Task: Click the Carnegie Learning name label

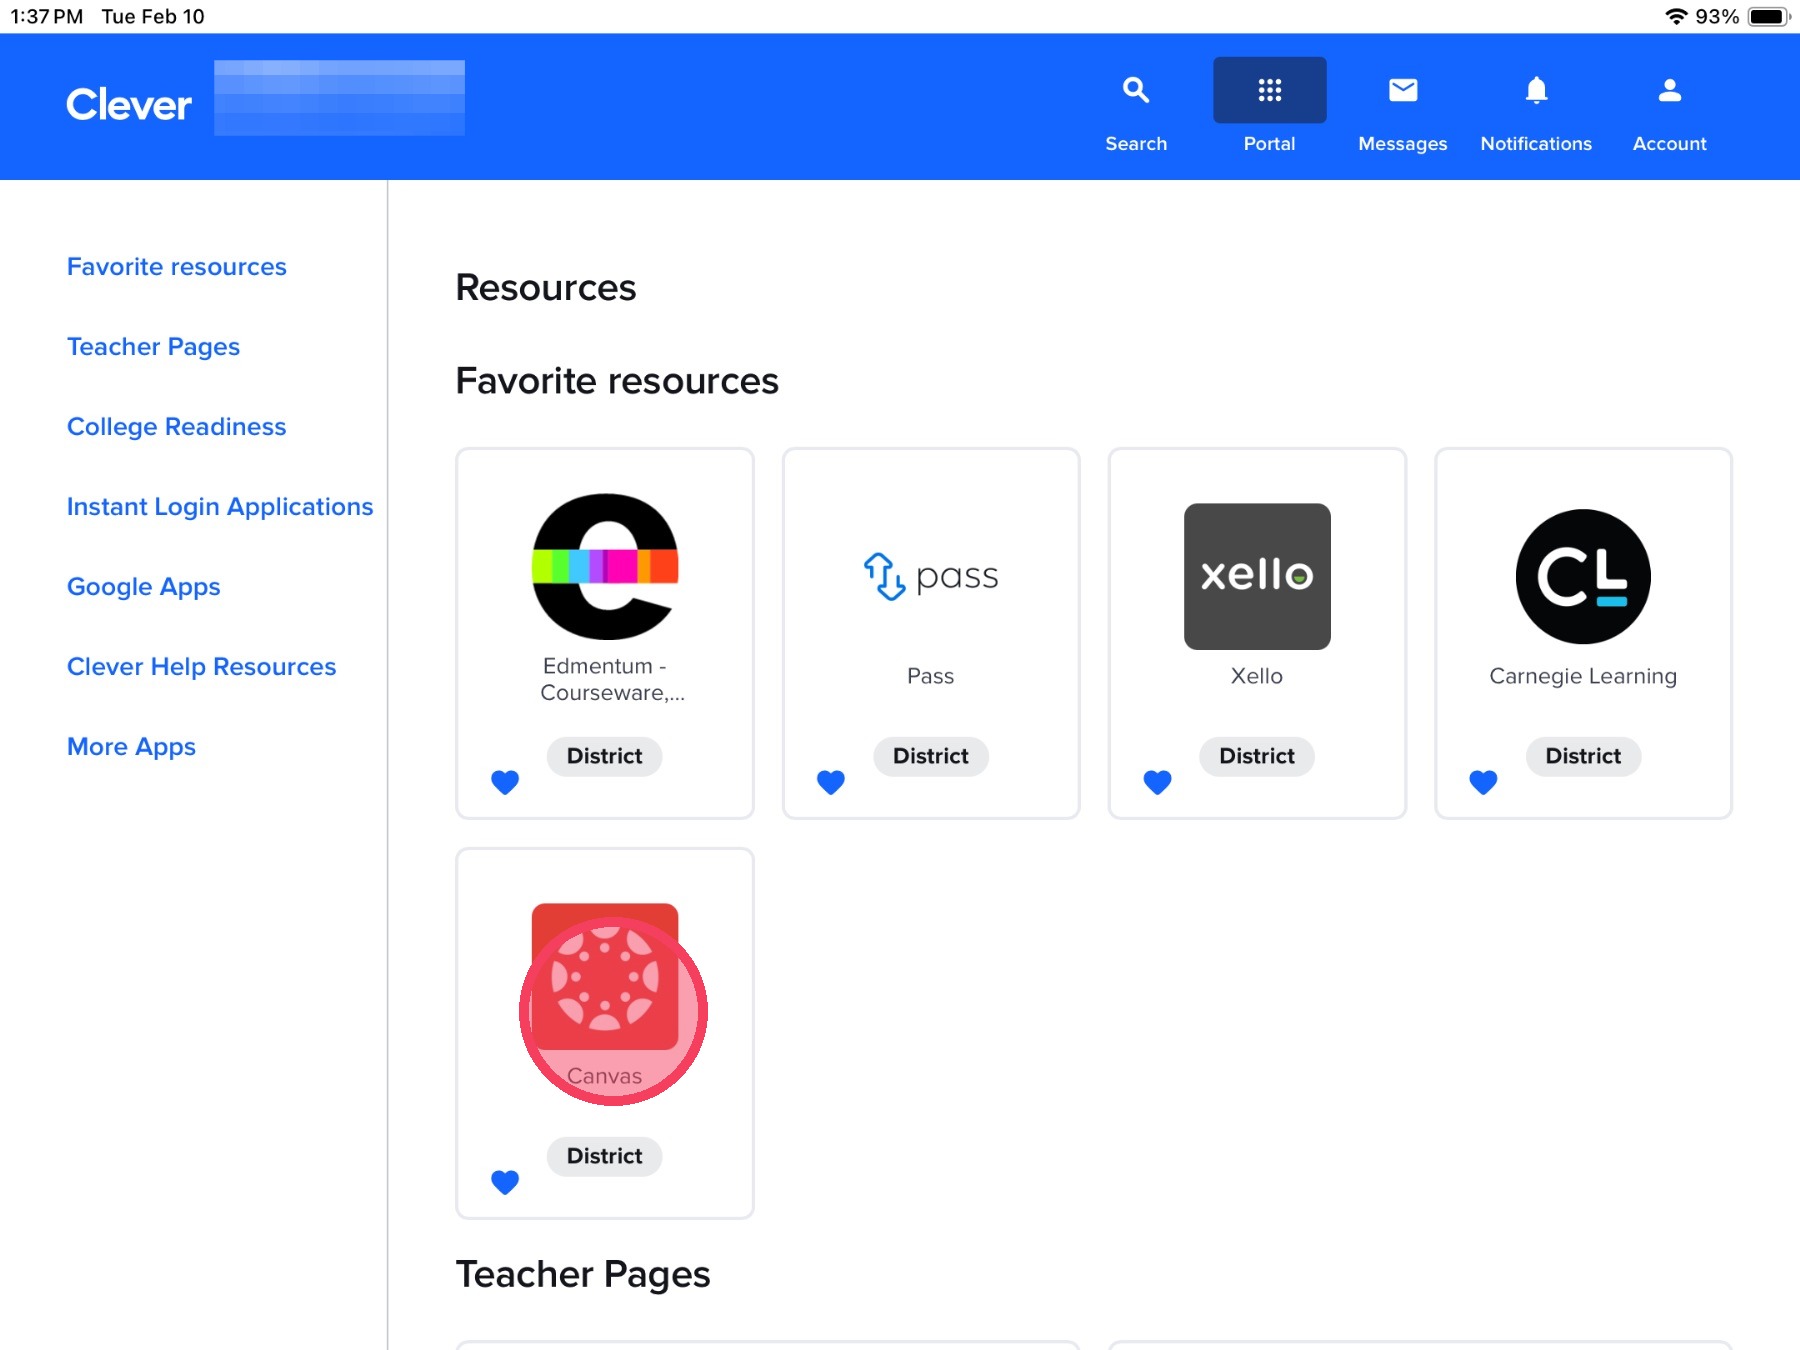Action: pos(1583,676)
